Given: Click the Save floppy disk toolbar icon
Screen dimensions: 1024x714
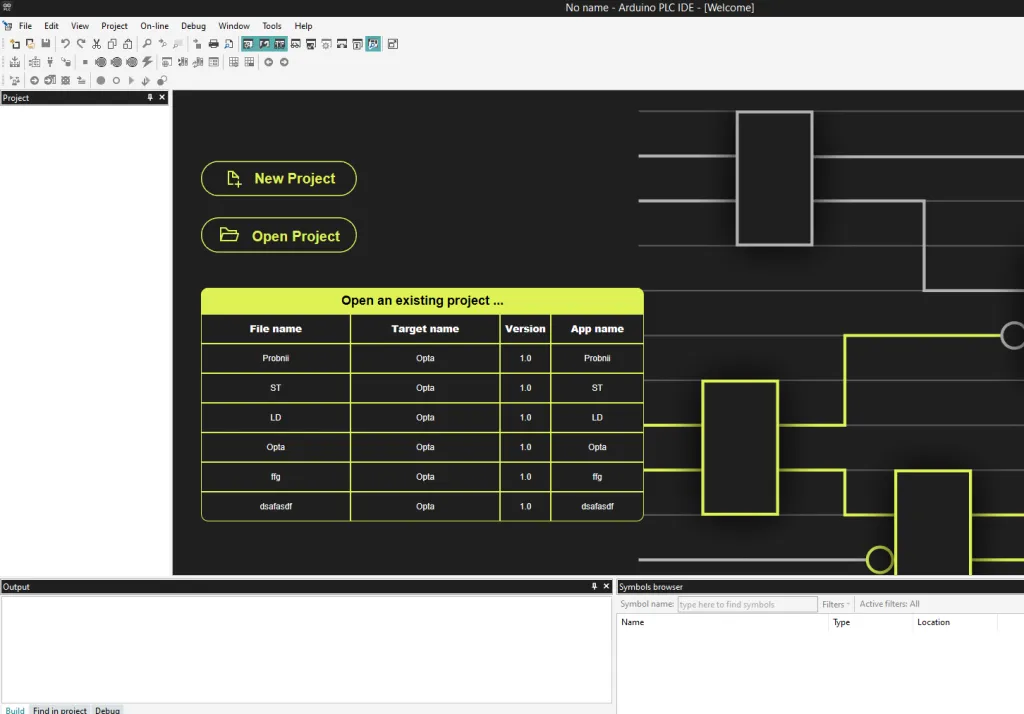Looking at the screenshot, I should 46,44.
